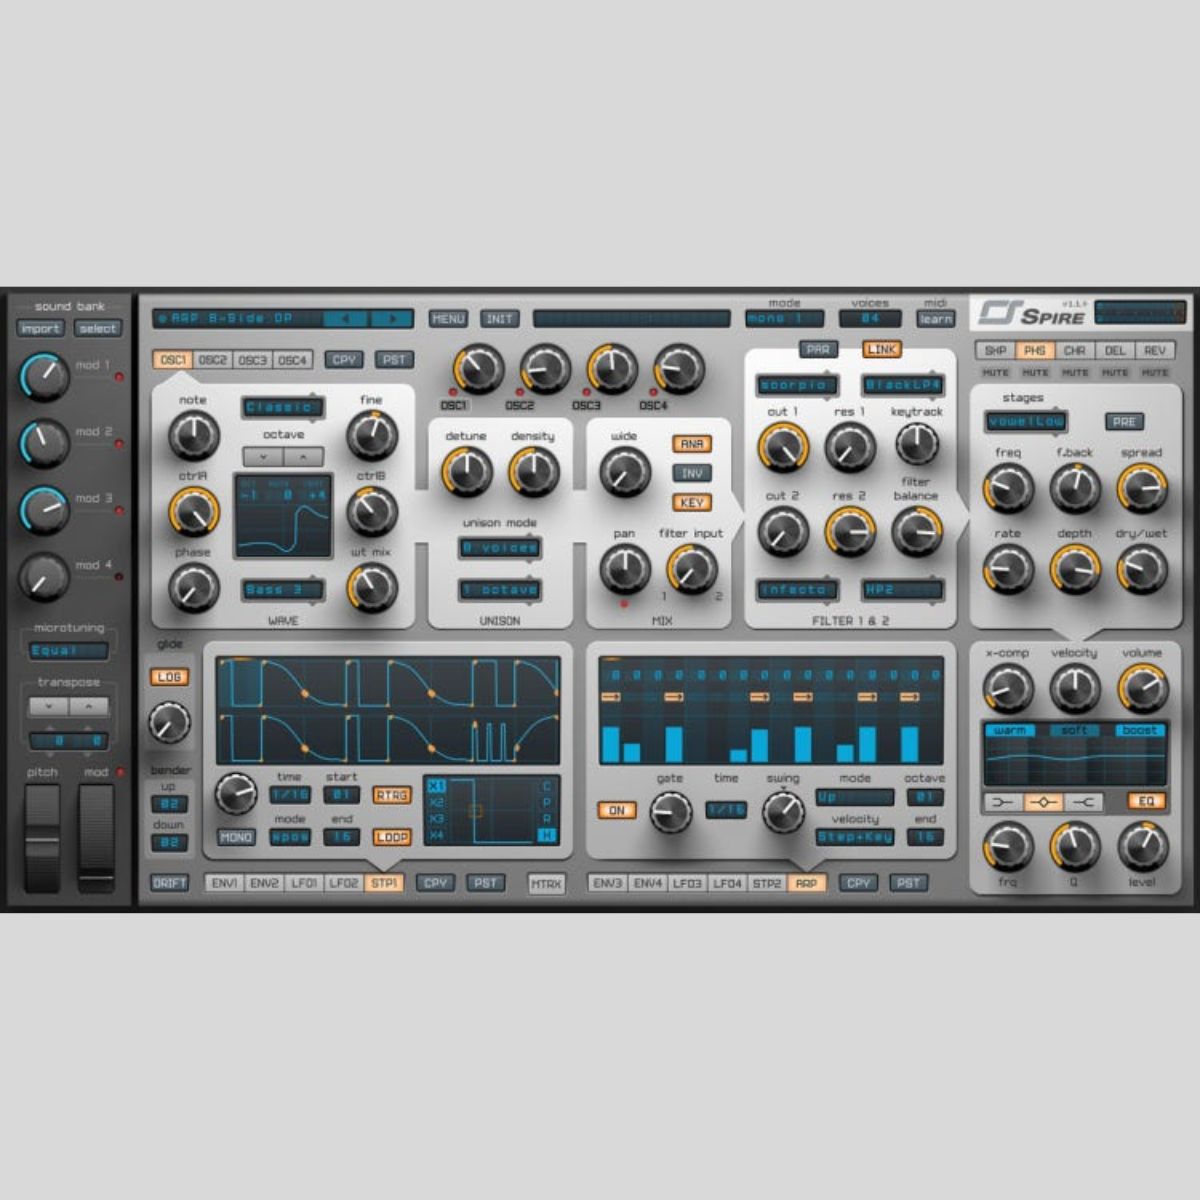Click the transpose down arrow
The width and height of the screenshot is (1200, 1200).
[x=48, y=706]
